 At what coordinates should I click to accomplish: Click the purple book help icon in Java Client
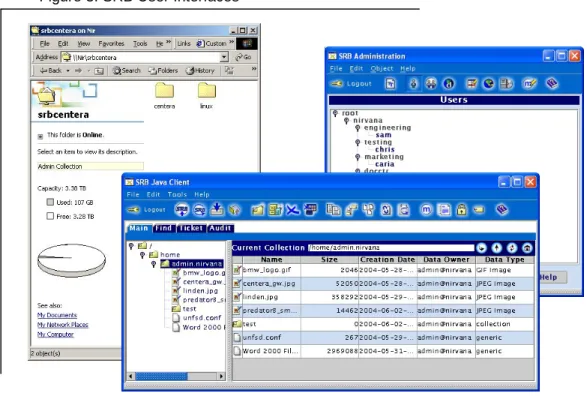[x=502, y=210]
